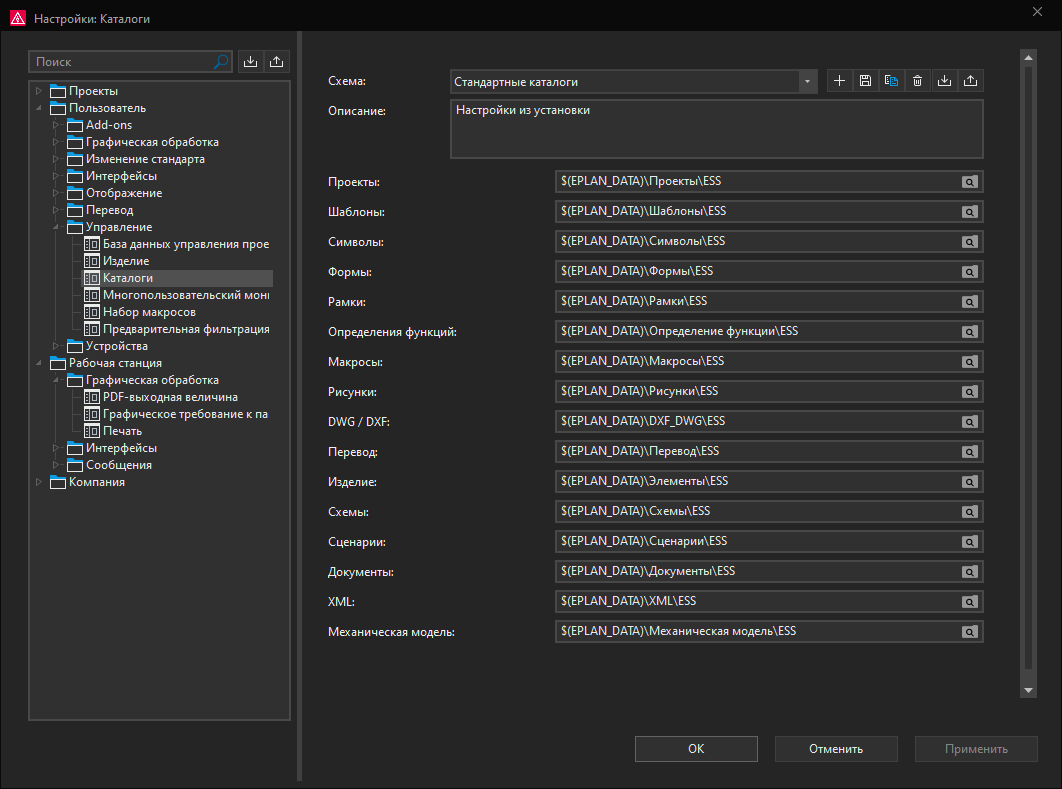Browse folder for the DWG / DXF path
The width and height of the screenshot is (1062, 789).
[x=970, y=422]
